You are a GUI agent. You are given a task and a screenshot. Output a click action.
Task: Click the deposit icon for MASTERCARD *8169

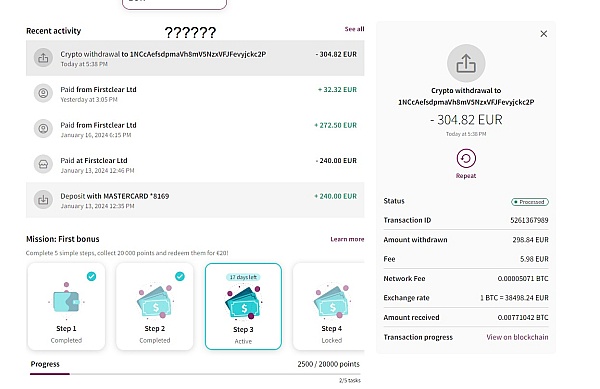point(43,200)
